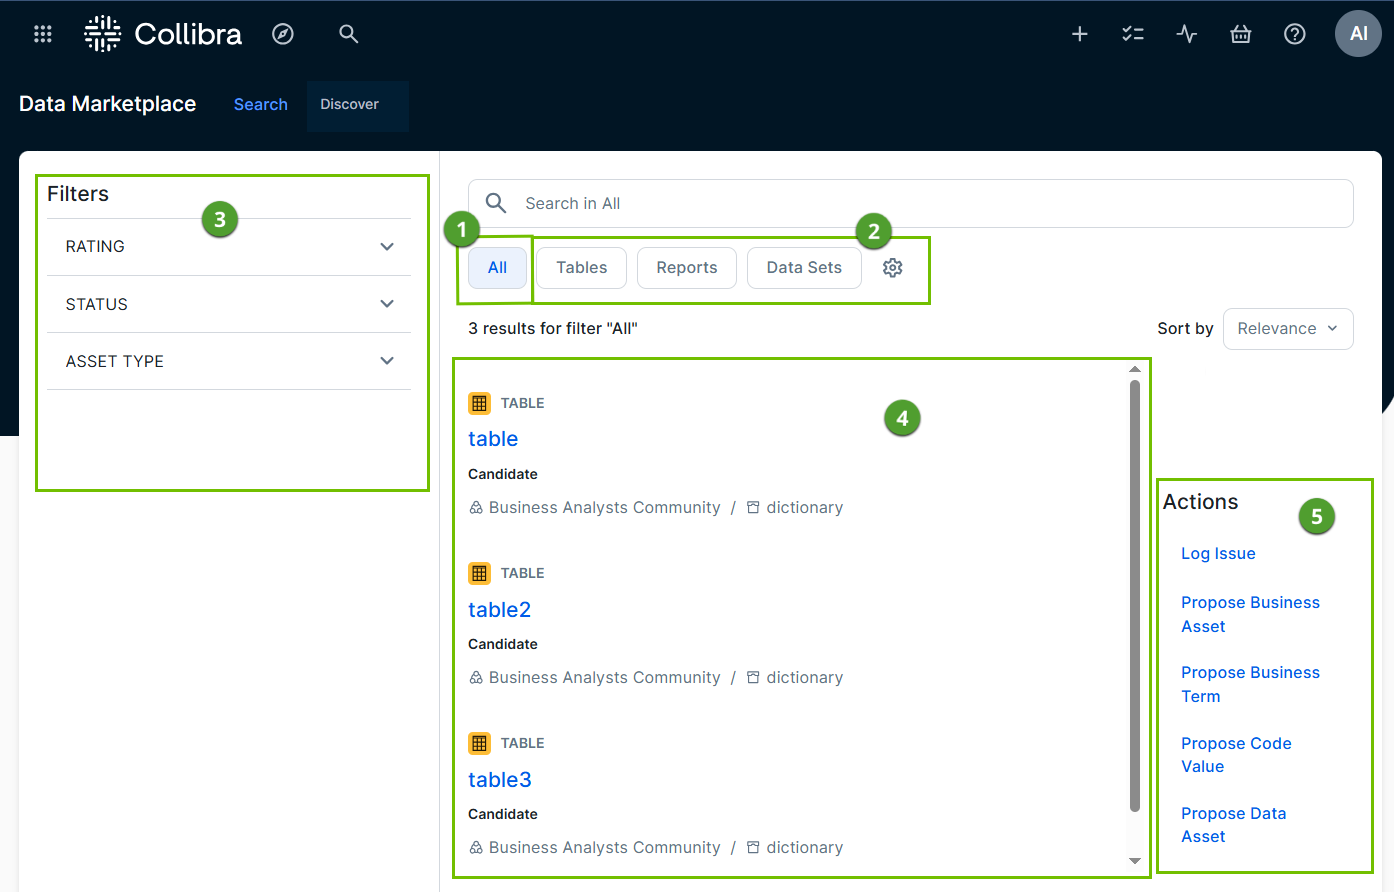Select the Tables filter tab
The image size is (1394, 892).
[x=582, y=268]
